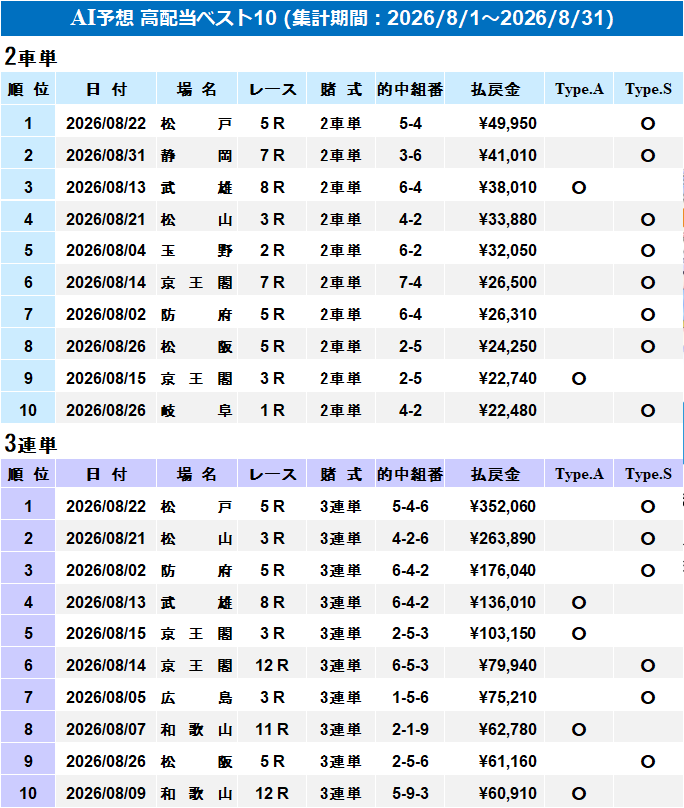Click race 1 R in ¥22,480 row
The height and width of the screenshot is (808, 684).
(272, 410)
